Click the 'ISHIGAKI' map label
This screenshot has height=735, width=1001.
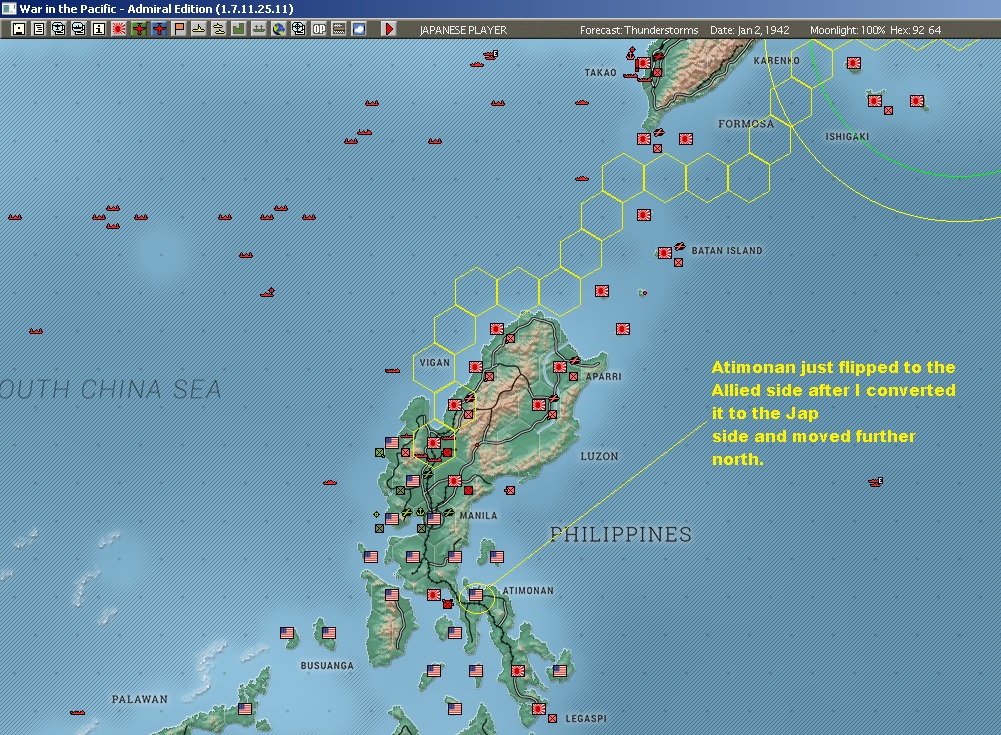pos(847,137)
